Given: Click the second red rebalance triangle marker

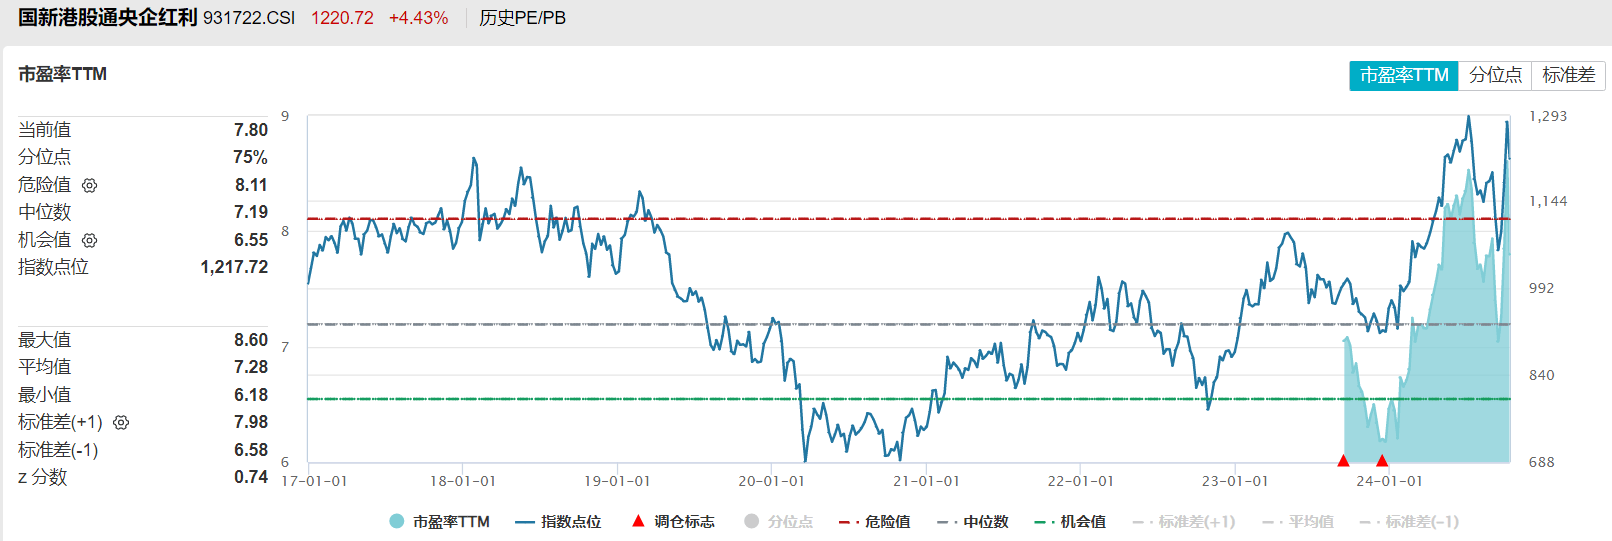Looking at the screenshot, I should pos(1382,461).
